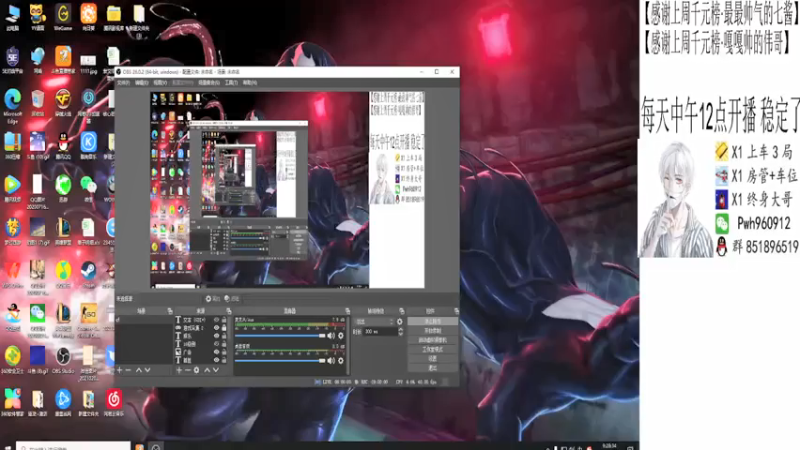
Task: Move selected source up arrow
Action: (207, 370)
